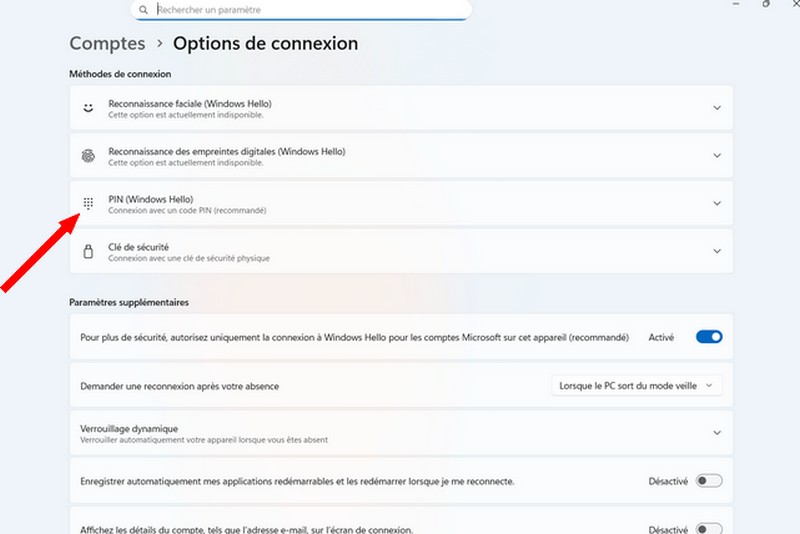
Task: Click in the Rechercher un paramètre field
Action: [300, 10]
